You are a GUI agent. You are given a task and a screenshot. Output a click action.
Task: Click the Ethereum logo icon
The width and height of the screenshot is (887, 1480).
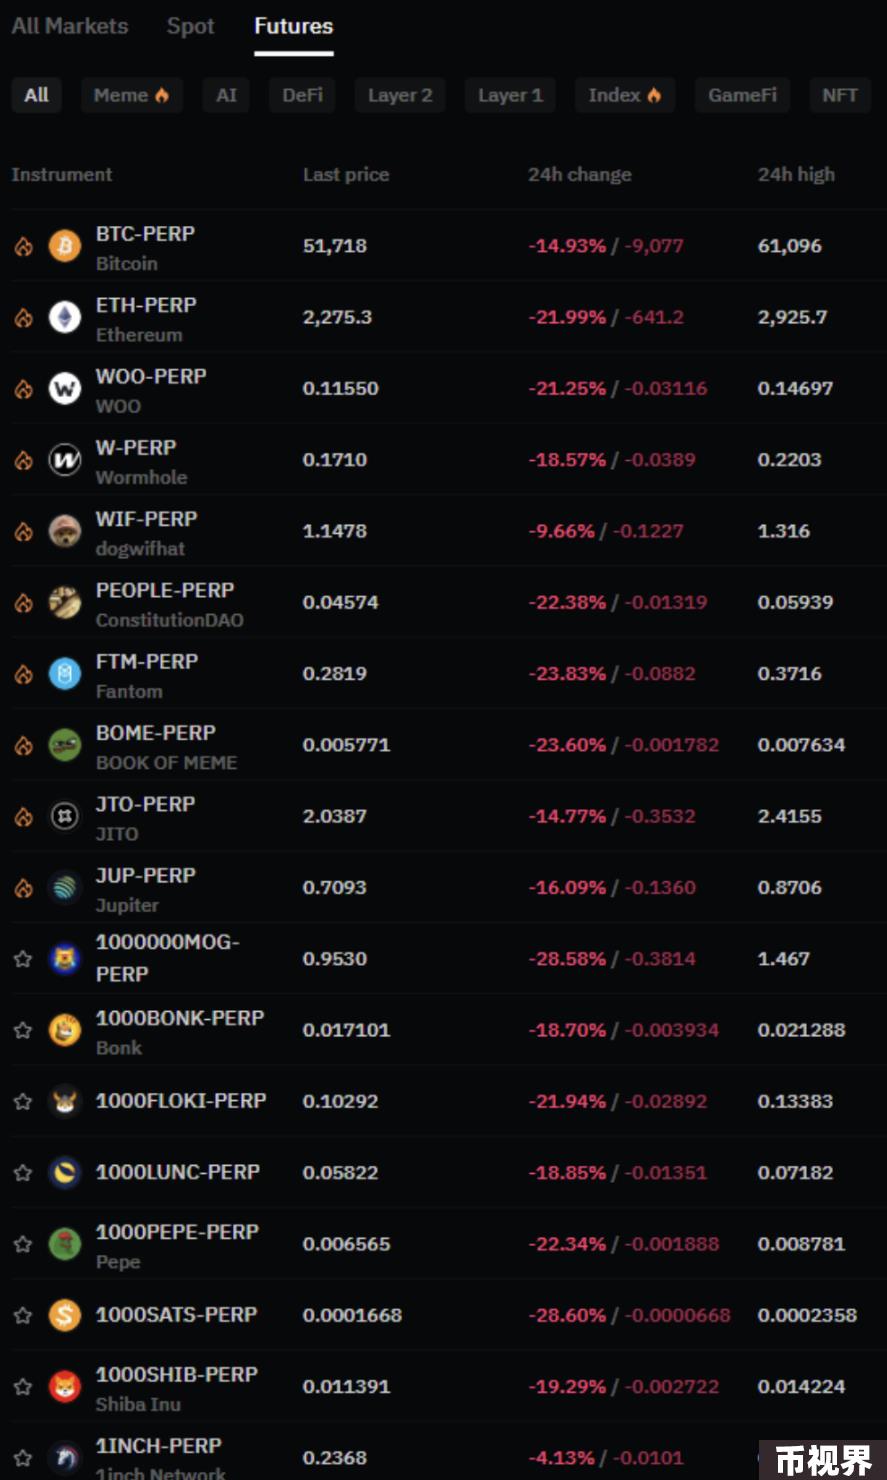65,318
